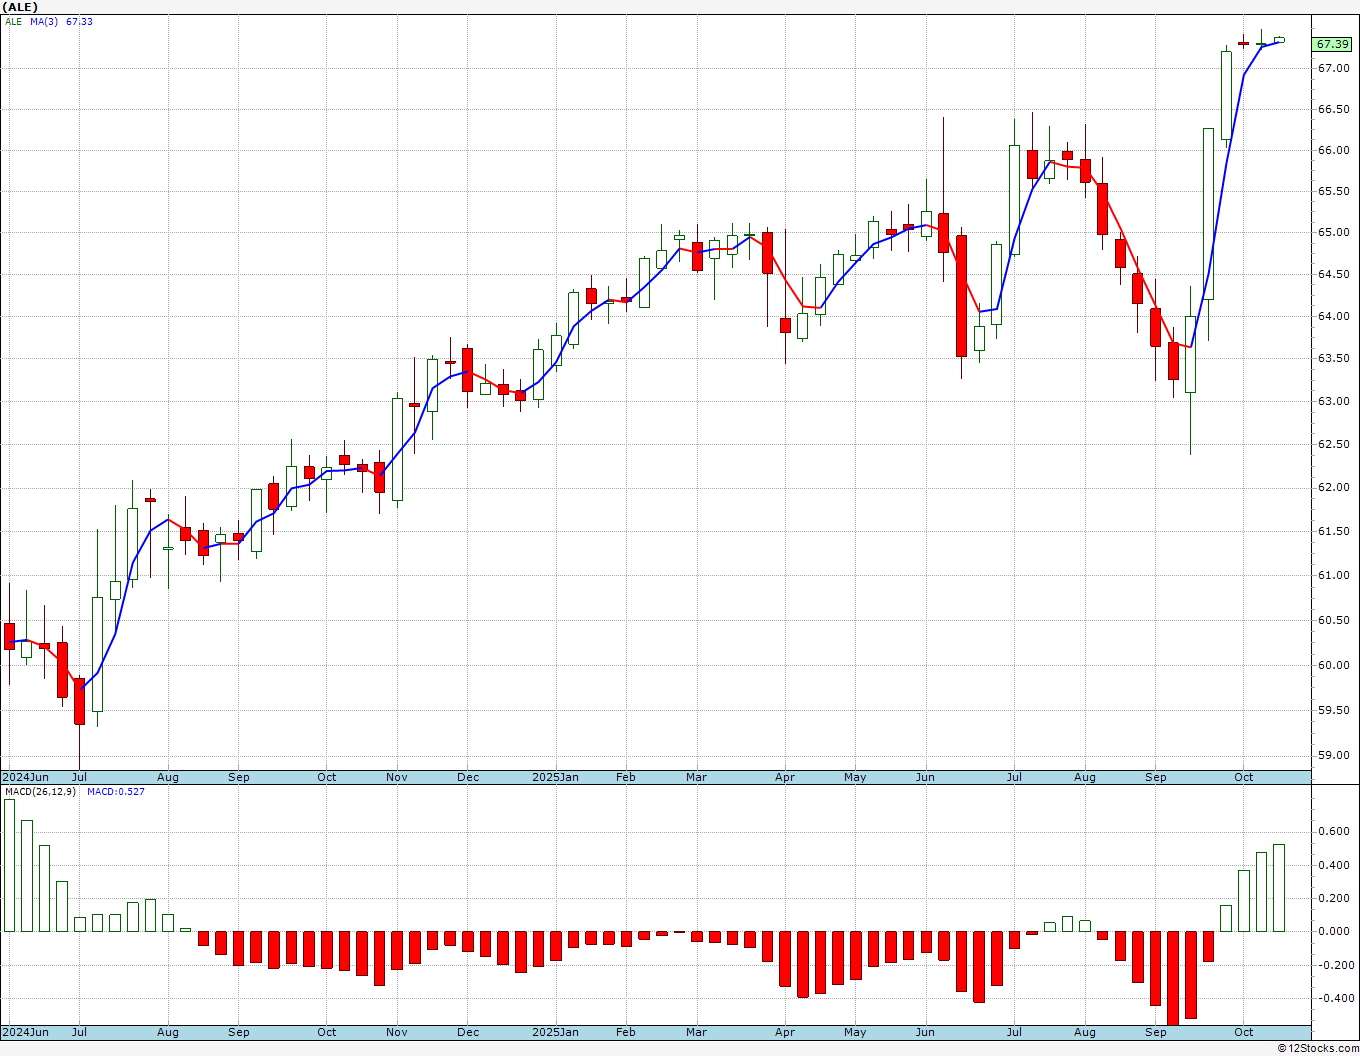Click the 59.00 price axis label
This screenshot has height=1056, width=1360.
click(1332, 756)
